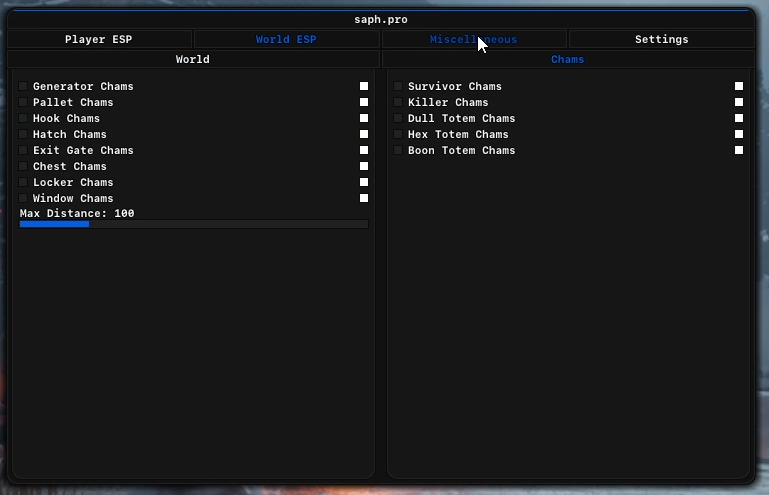Click the Generator Chams label
Viewport: 769px width, 495px height.
[x=83, y=86]
